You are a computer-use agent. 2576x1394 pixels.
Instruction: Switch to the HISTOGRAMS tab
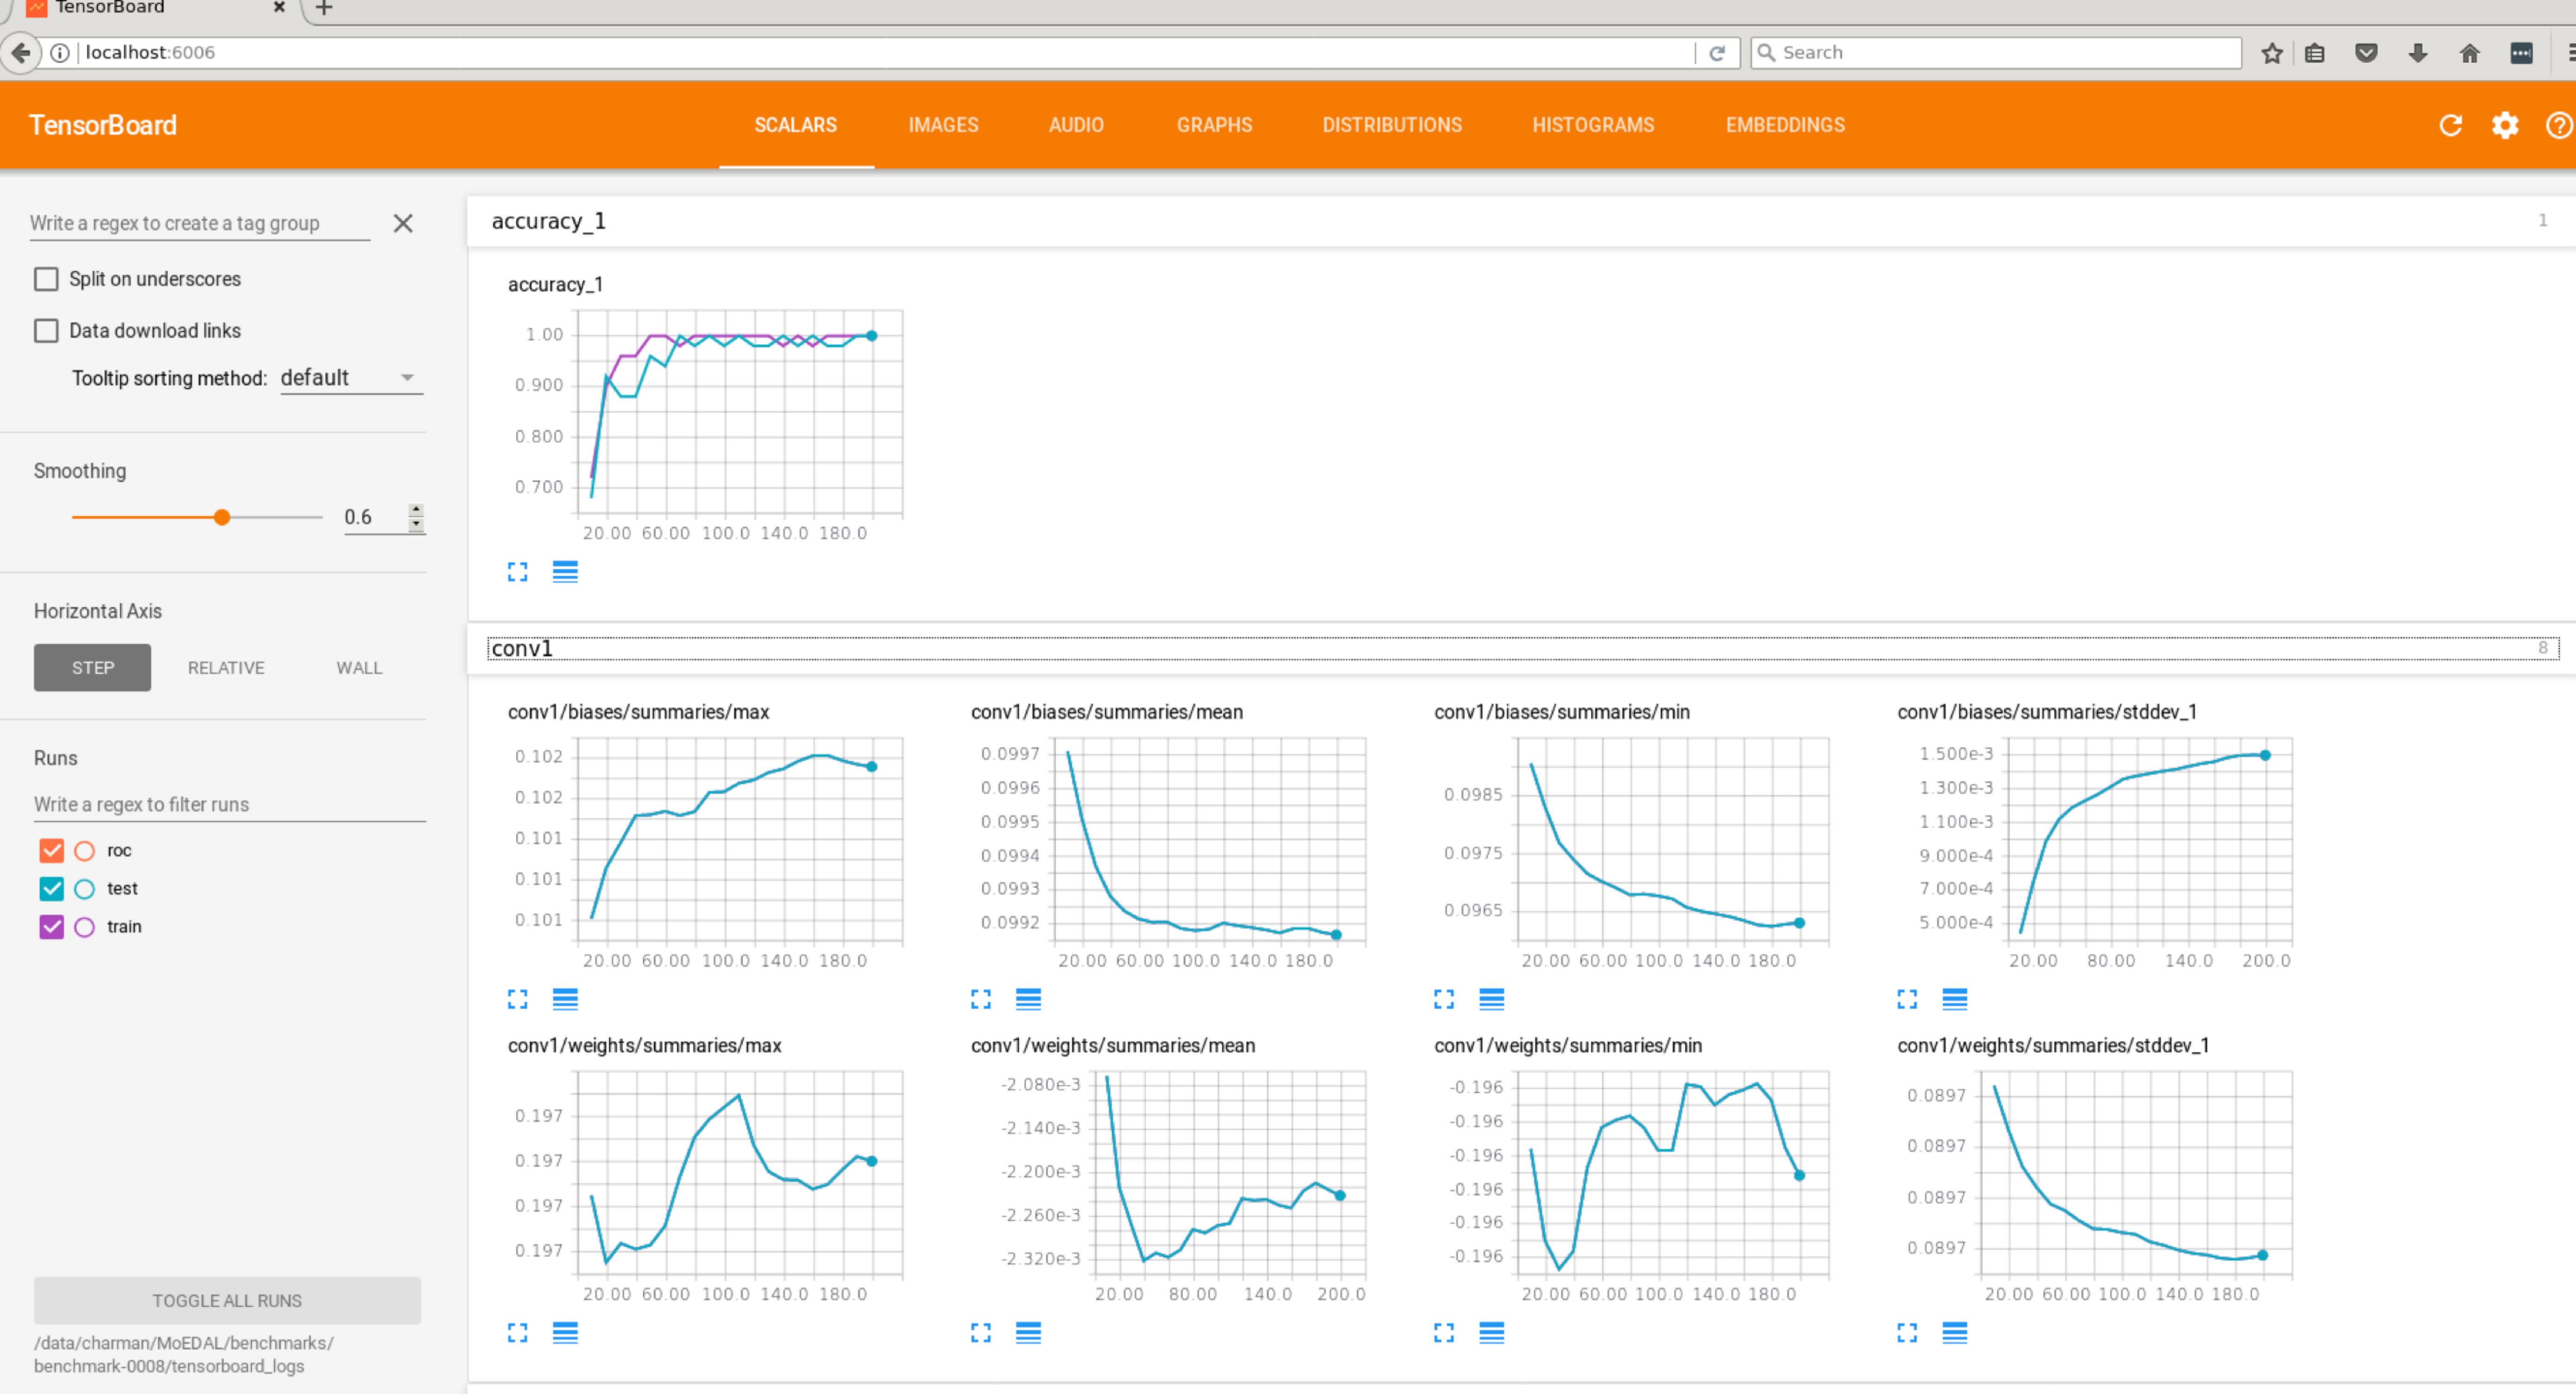(x=1593, y=125)
